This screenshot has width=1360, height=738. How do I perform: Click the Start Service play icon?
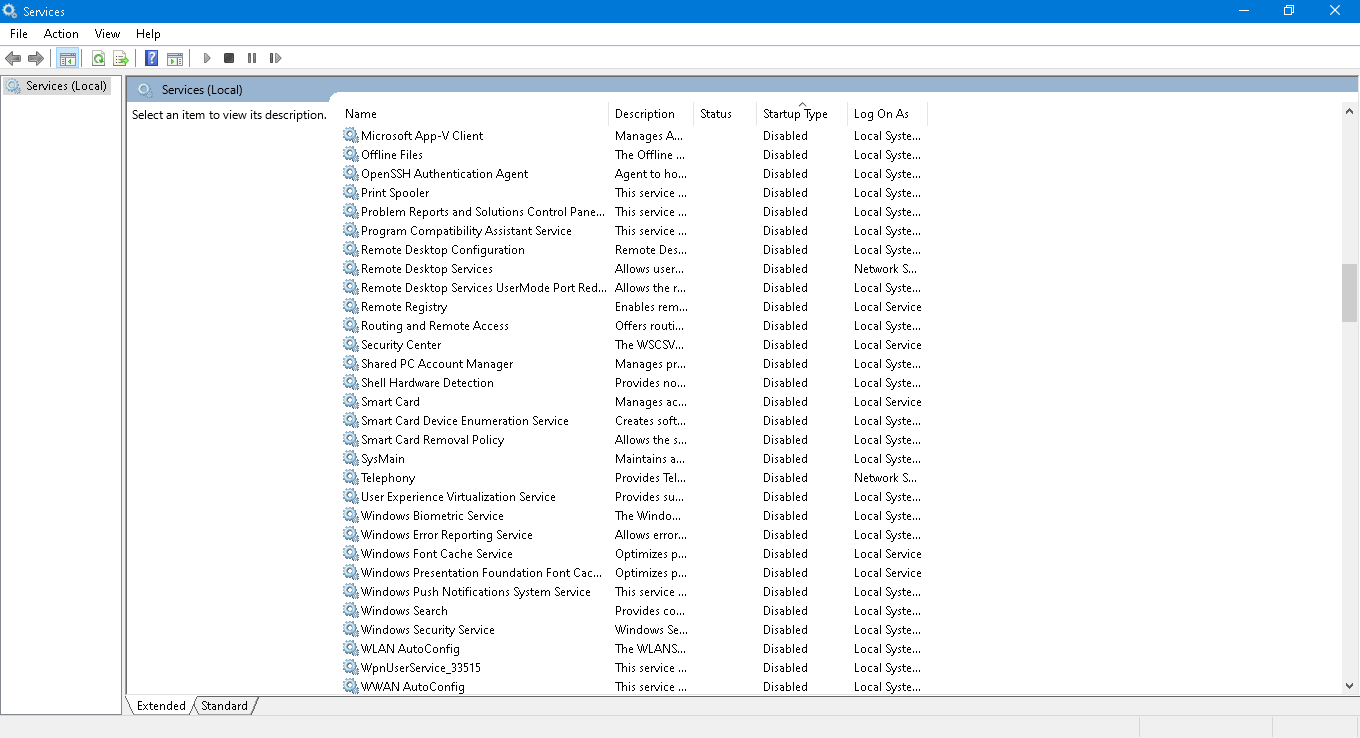pos(207,58)
